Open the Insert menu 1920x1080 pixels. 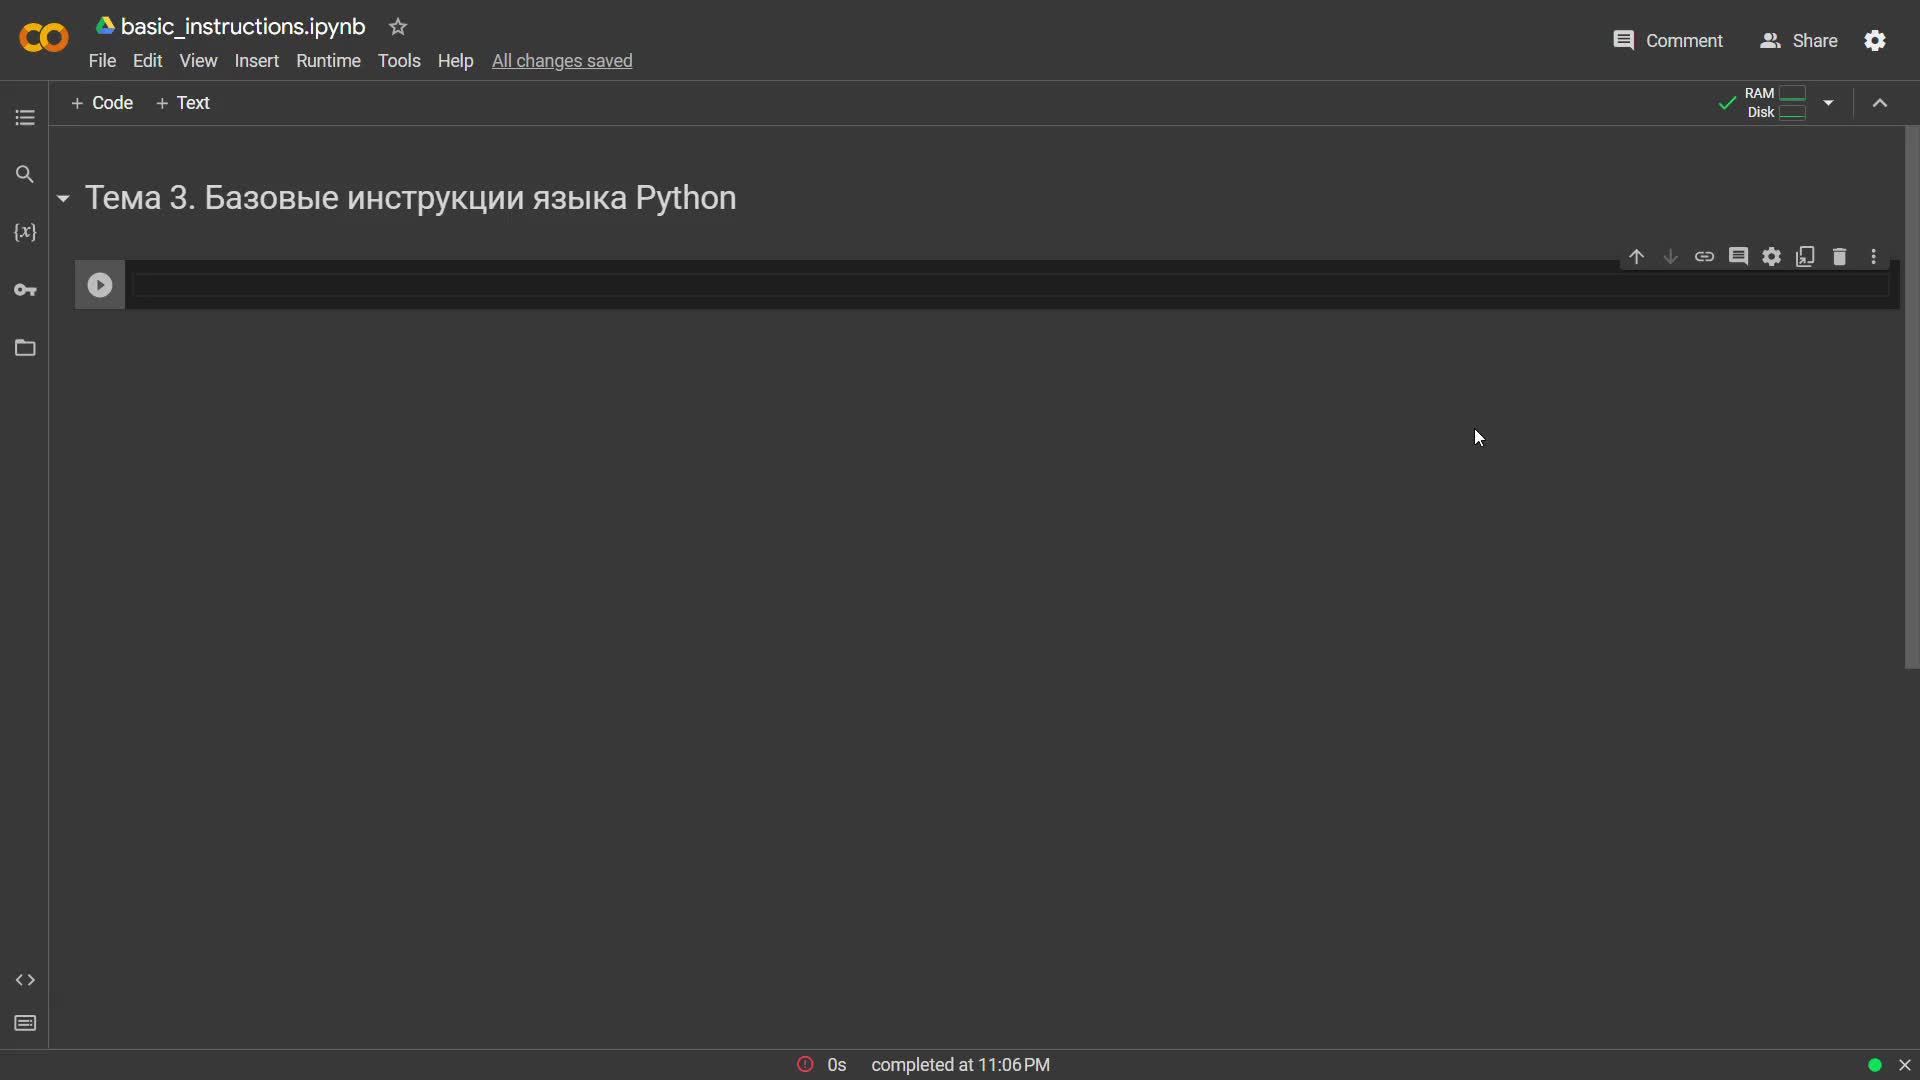pos(257,61)
